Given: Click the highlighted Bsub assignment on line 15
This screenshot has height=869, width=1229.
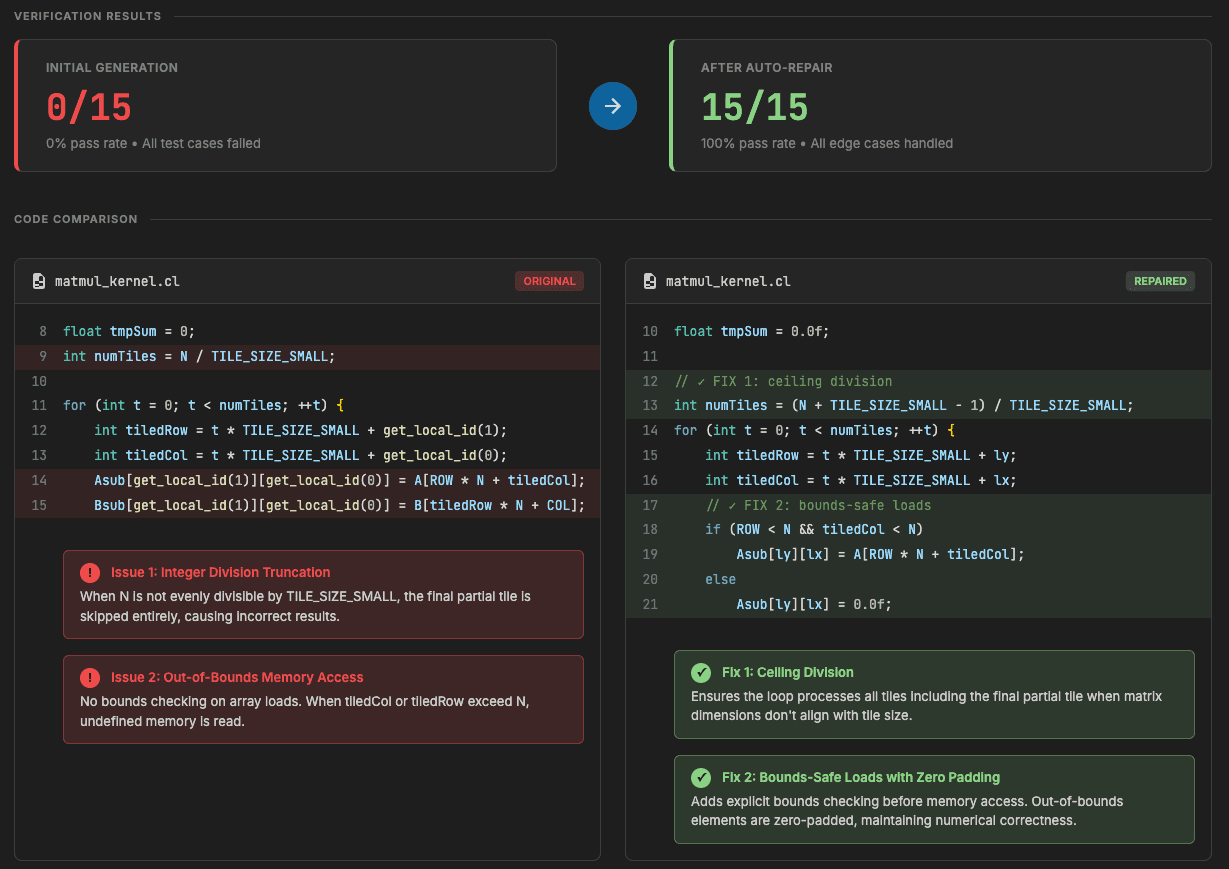Looking at the screenshot, I should pyautogui.click(x=307, y=505).
